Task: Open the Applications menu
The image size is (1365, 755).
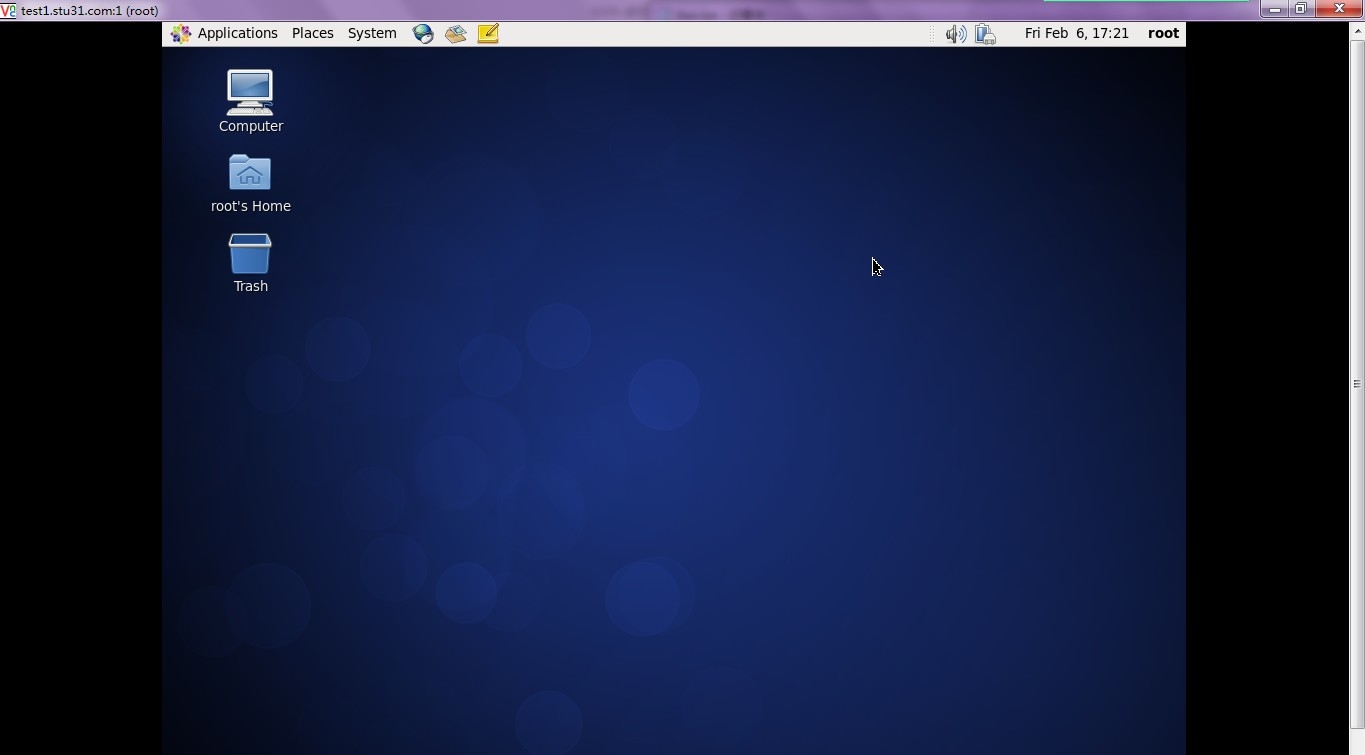Action: click(x=237, y=33)
